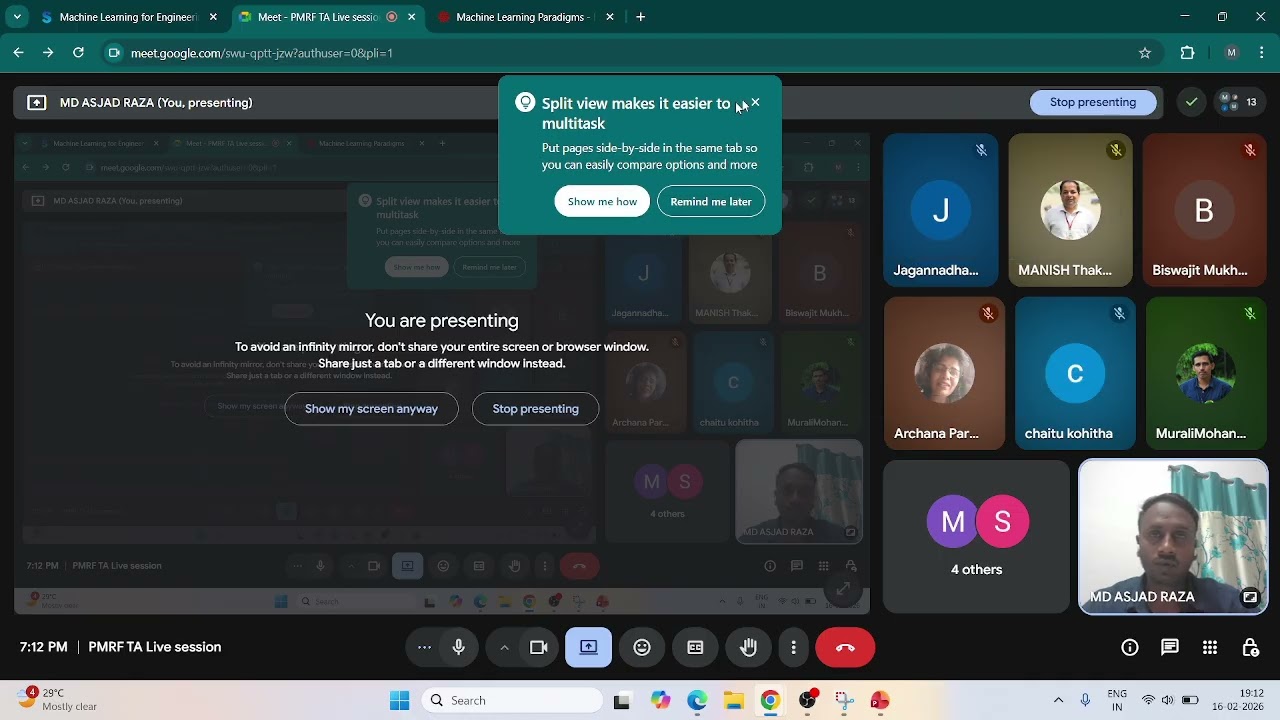
Task: Close the Split view popup
Action: pos(755,102)
